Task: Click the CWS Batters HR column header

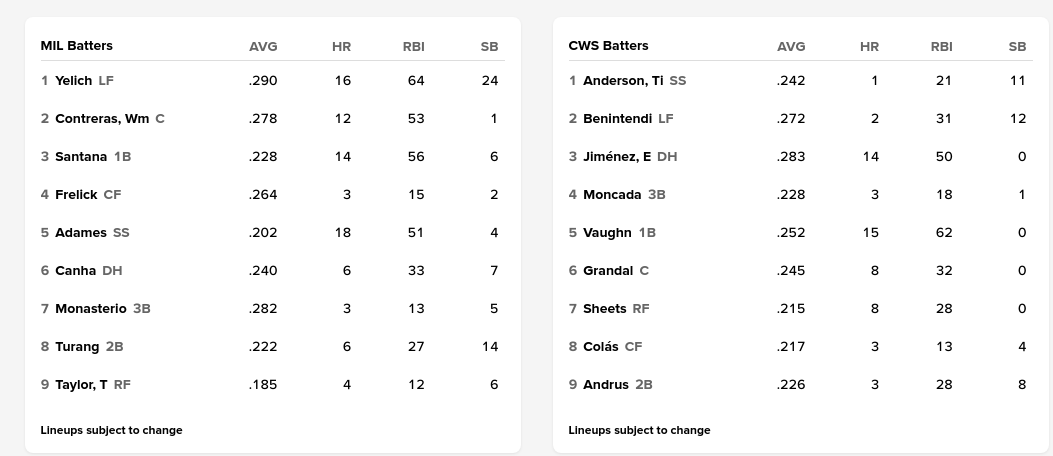Action: click(x=869, y=47)
